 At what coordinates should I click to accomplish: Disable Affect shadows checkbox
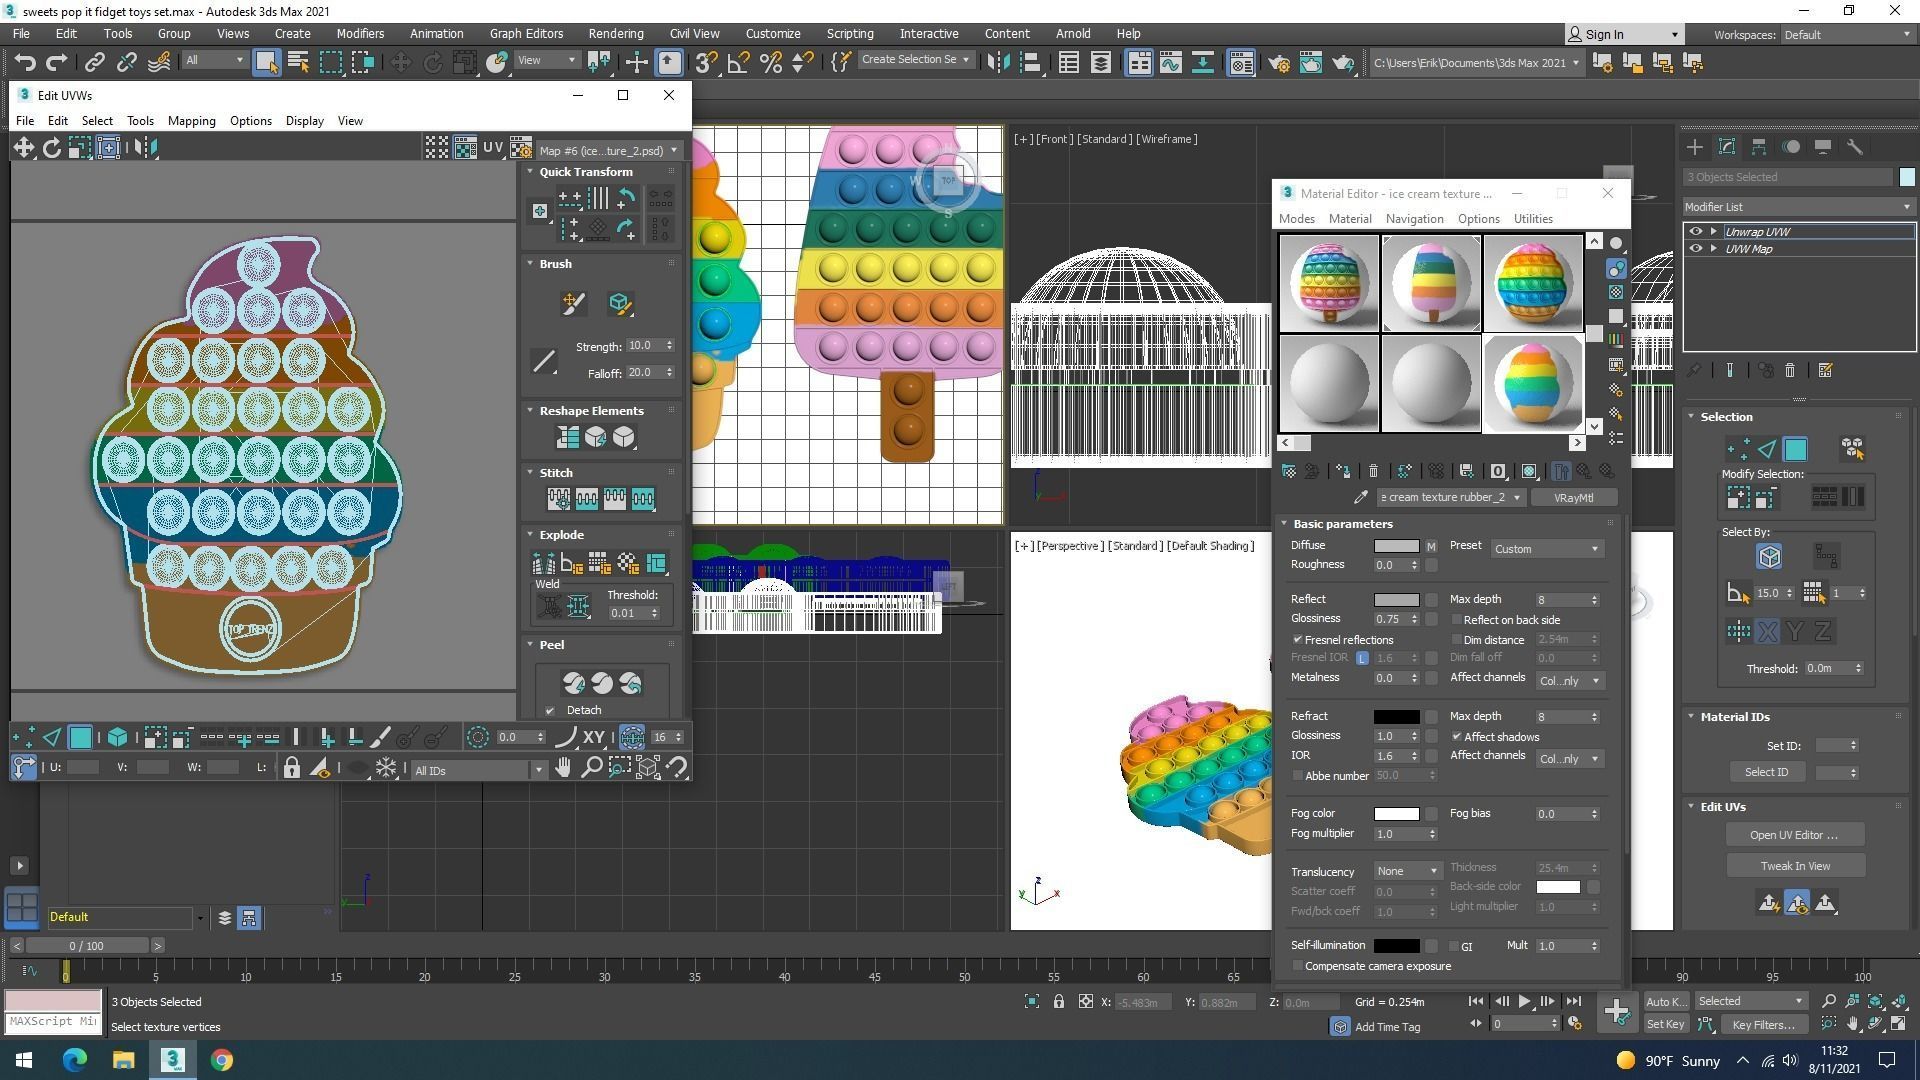pyautogui.click(x=1457, y=737)
